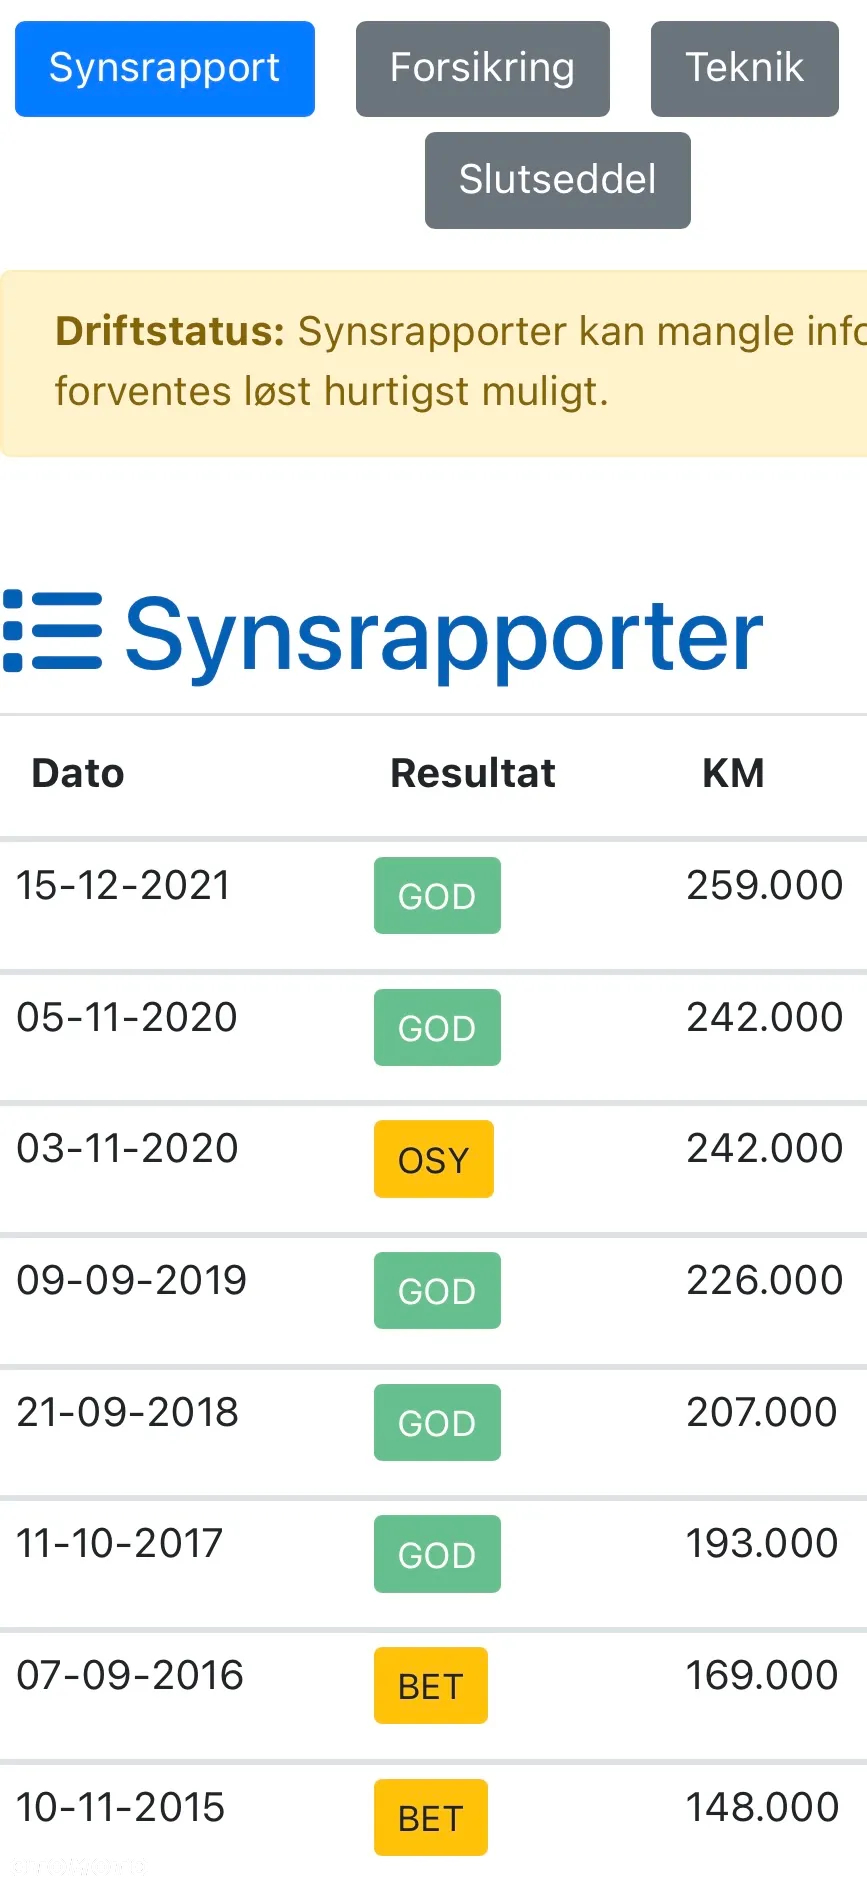The height and width of the screenshot is (1886, 867).
Task: Click the GOD badge for 21-09-2018
Action: point(437,1423)
